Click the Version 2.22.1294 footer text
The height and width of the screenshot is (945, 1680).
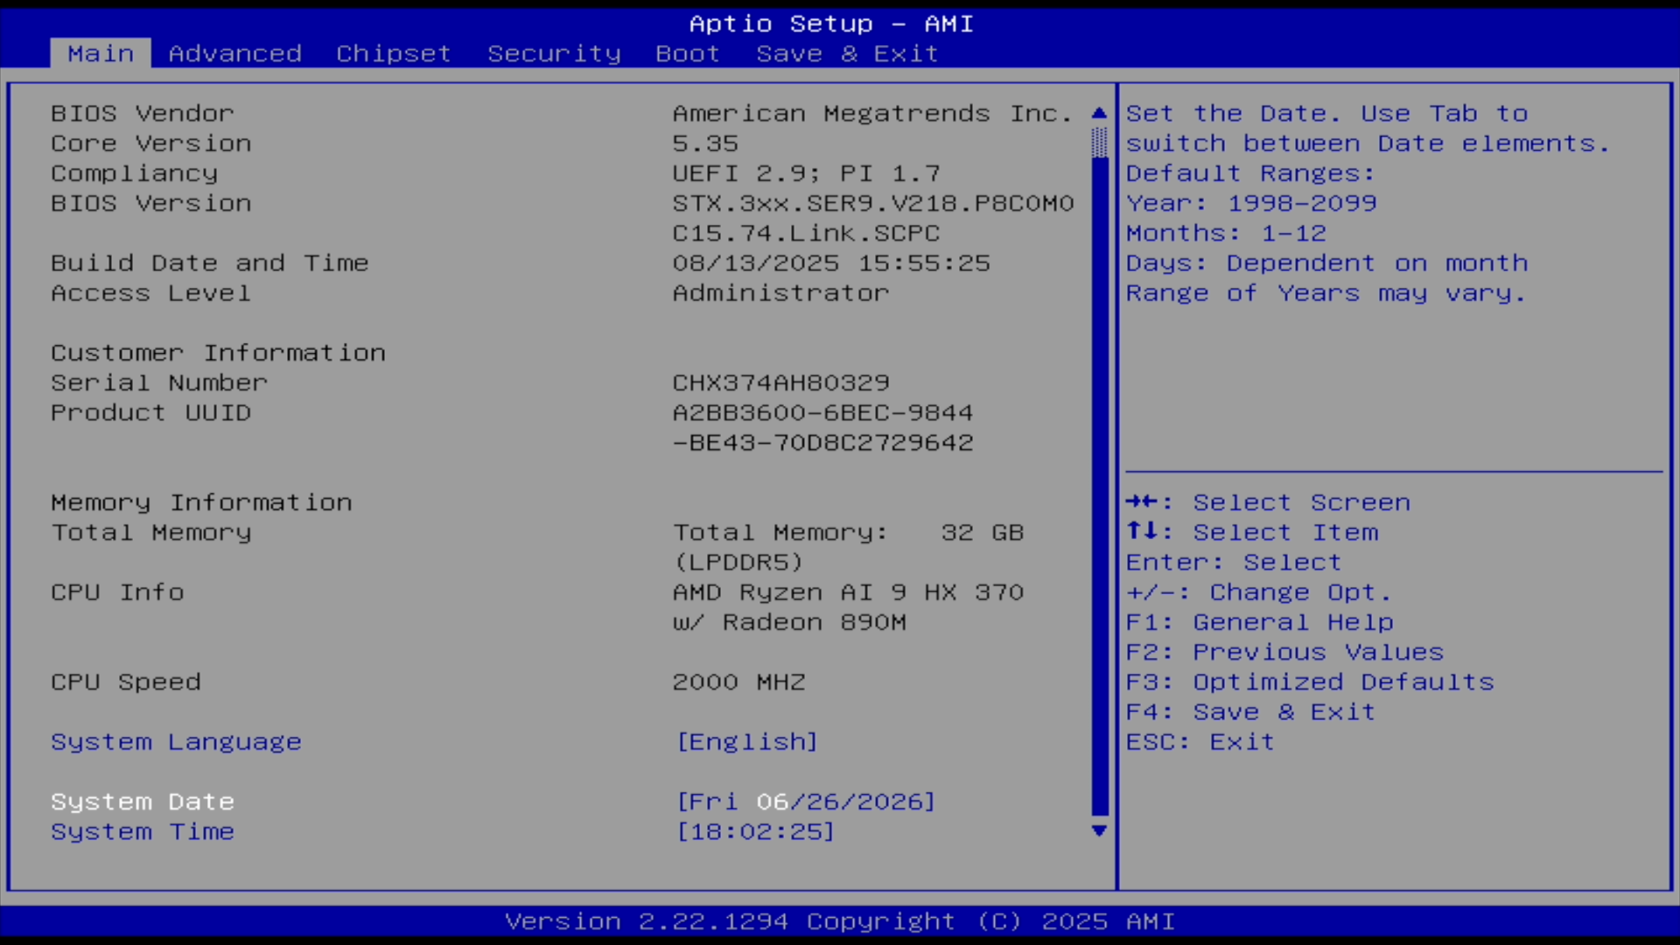[x=839, y=921]
